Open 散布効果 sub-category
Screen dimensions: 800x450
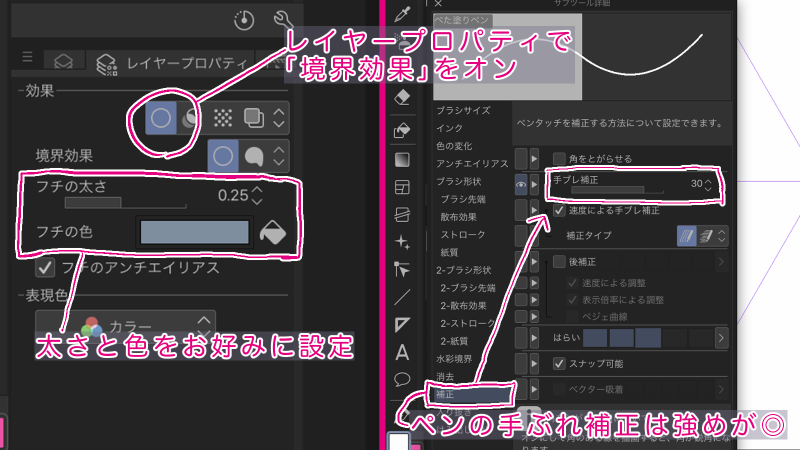[459, 217]
